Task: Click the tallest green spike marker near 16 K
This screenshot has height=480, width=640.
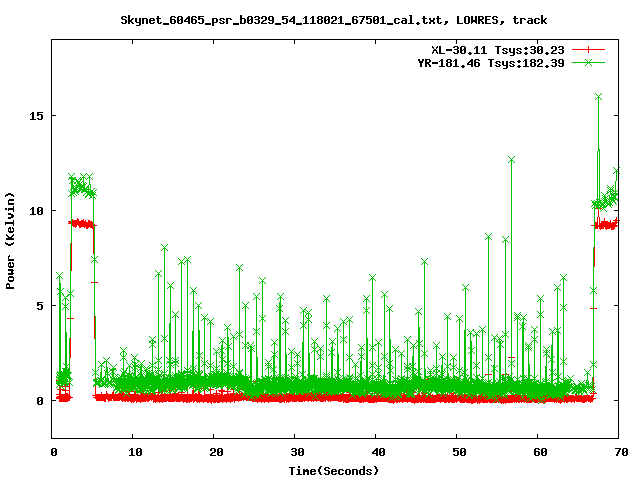Action: point(599,97)
